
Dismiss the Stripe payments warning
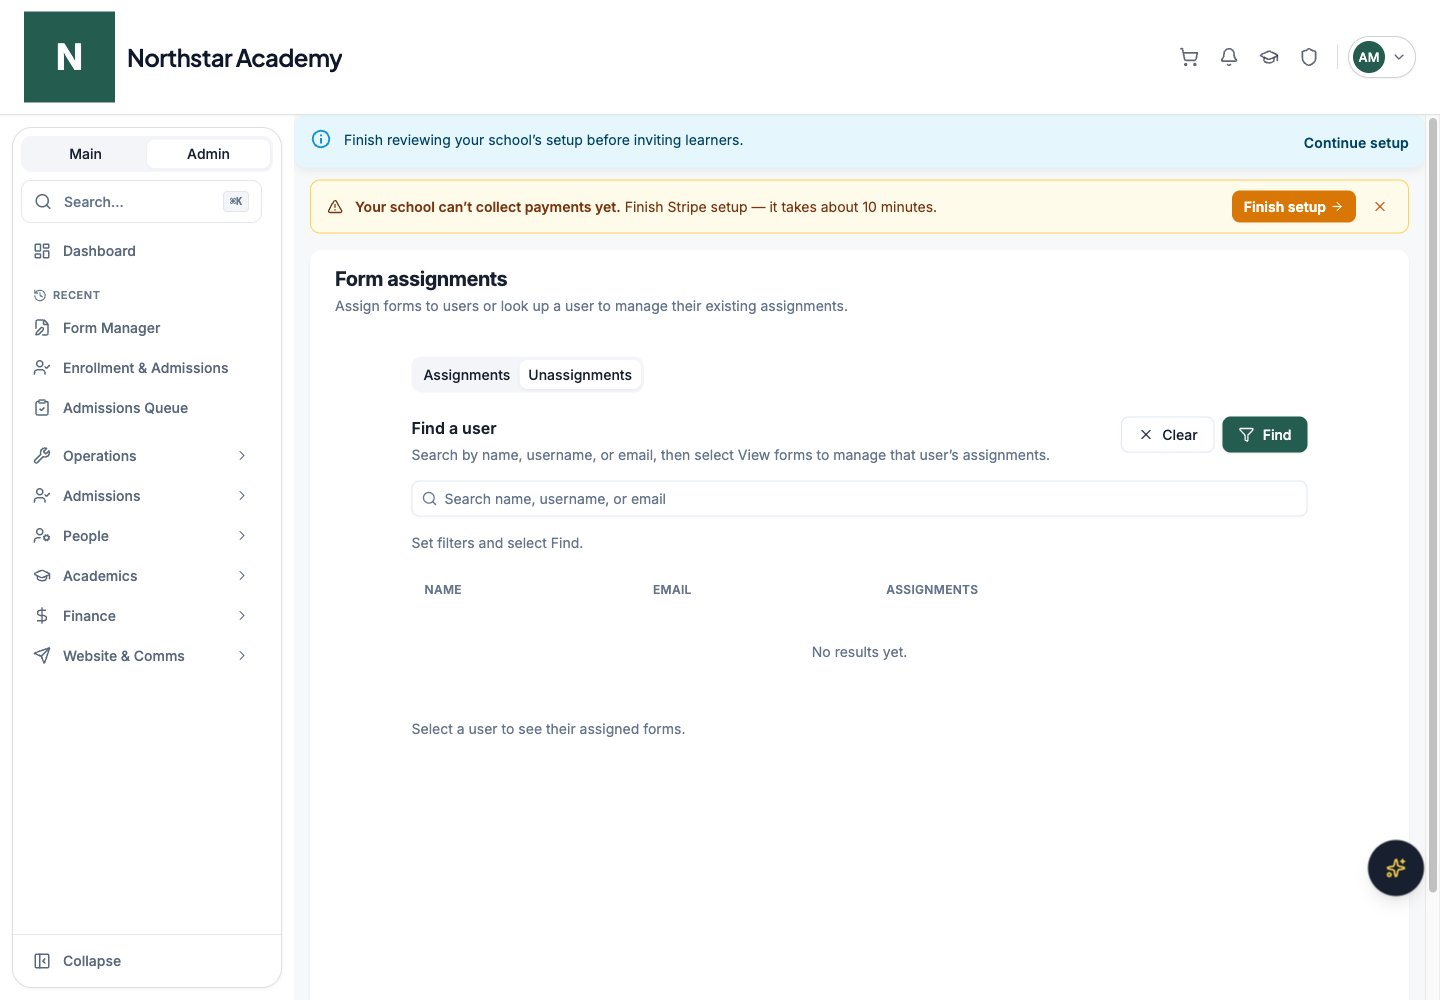[1380, 207]
